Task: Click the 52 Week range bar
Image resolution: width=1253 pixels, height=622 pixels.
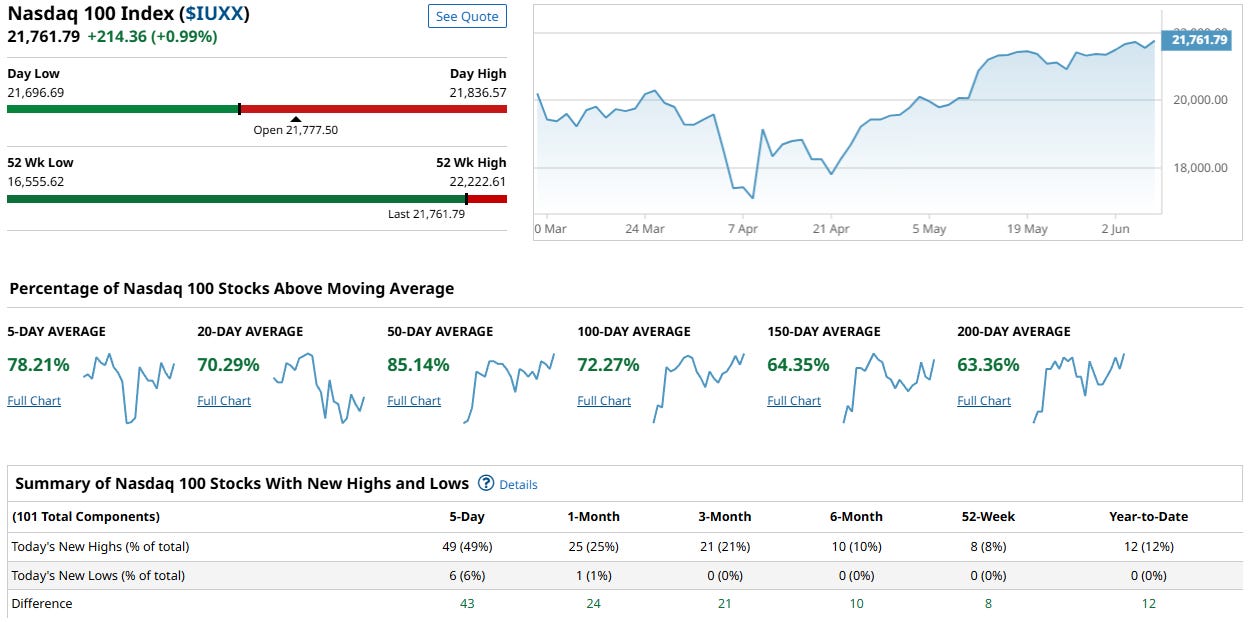Action: [257, 199]
